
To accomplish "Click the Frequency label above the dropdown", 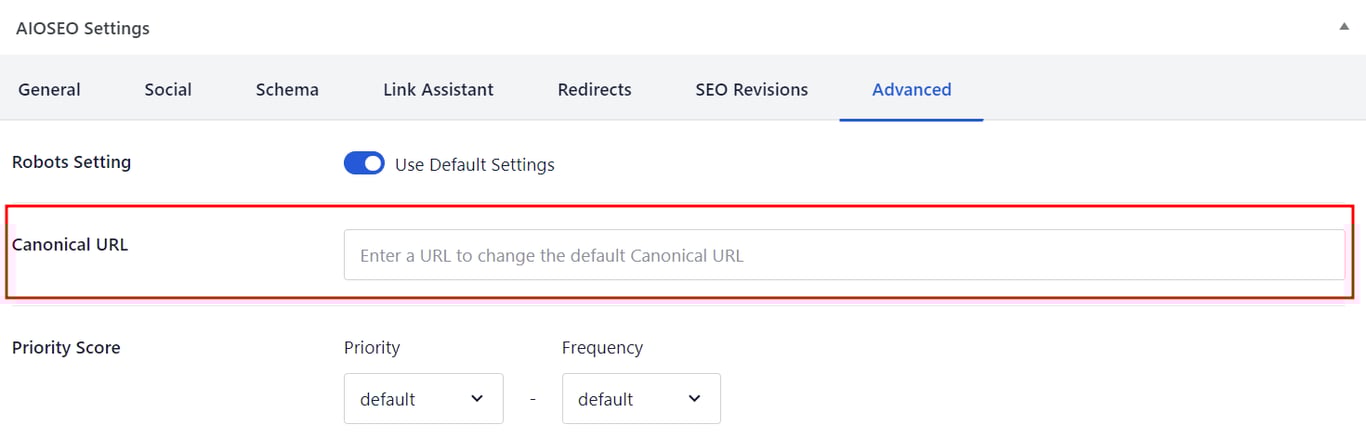I will [602, 348].
